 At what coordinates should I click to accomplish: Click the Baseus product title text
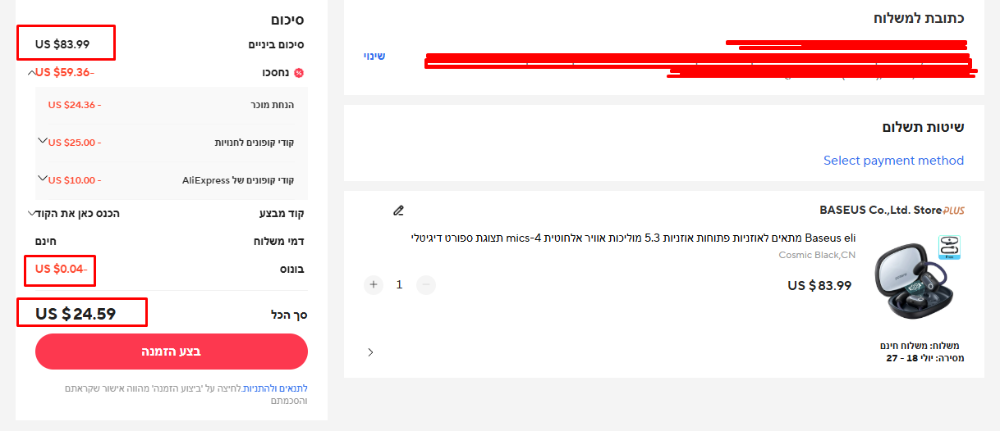633,238
